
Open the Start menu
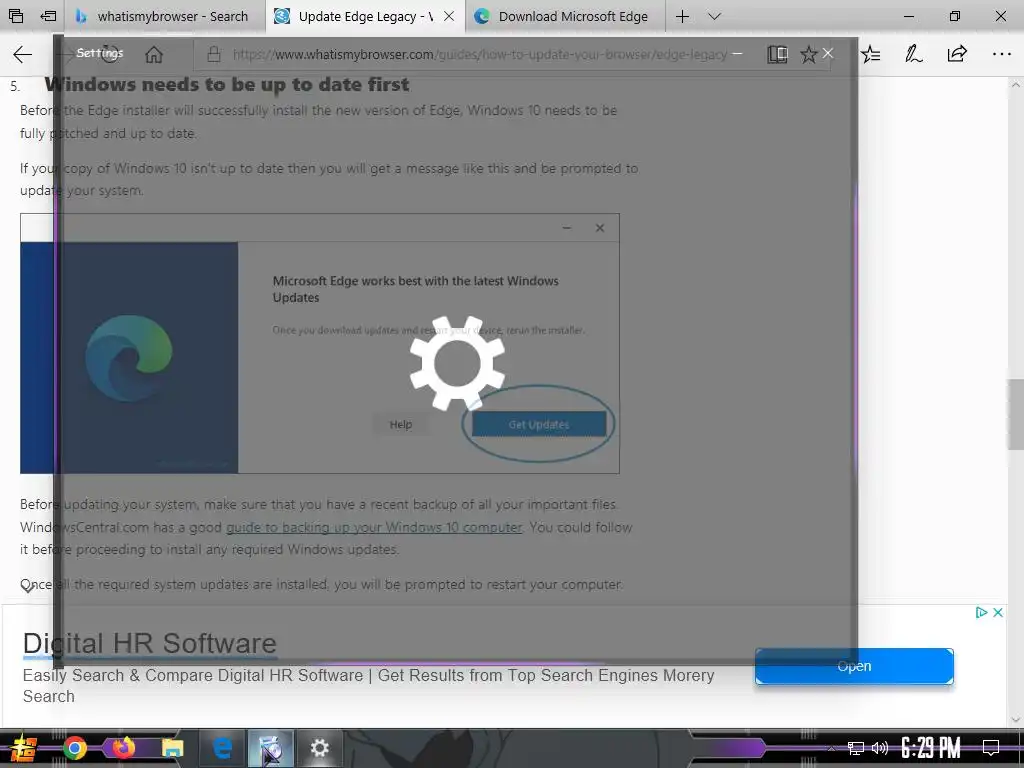point(22,748)
